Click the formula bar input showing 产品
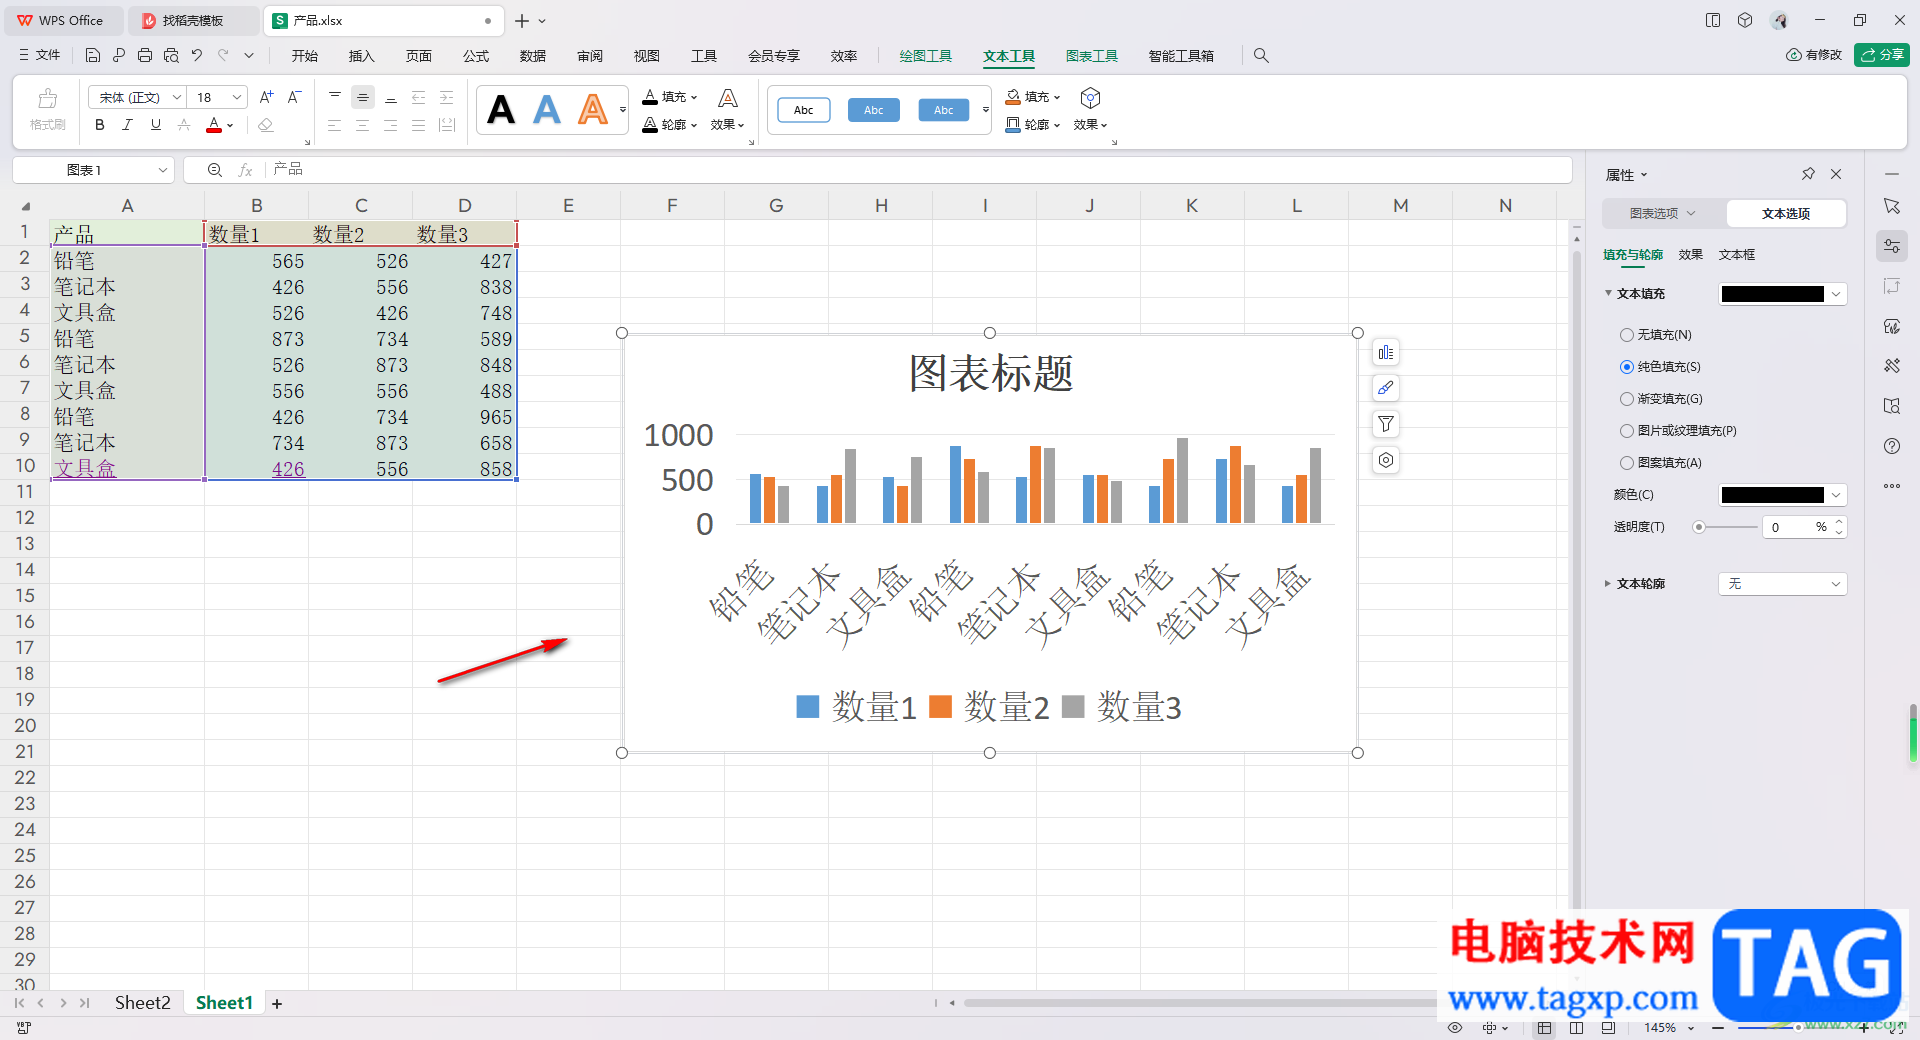The image size is (1920, 1040). pos(917,170)
